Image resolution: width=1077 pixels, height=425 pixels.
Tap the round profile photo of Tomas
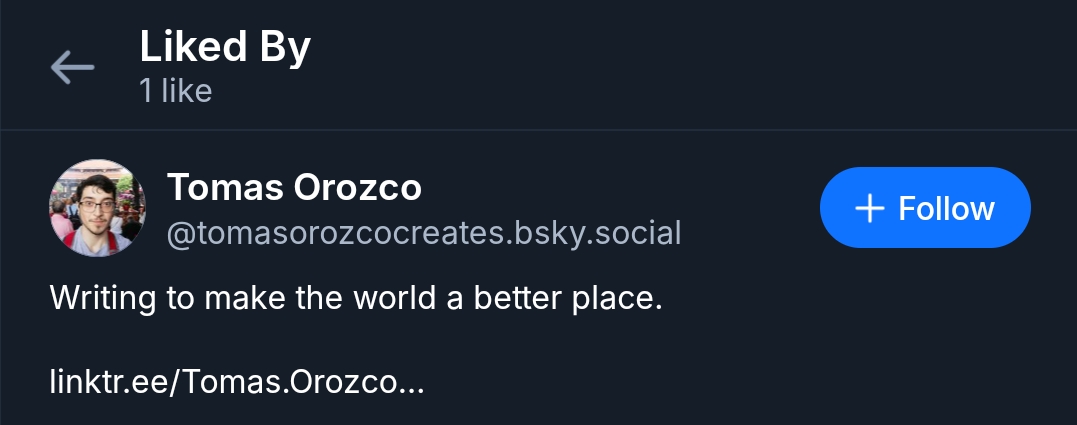point(97,208)
